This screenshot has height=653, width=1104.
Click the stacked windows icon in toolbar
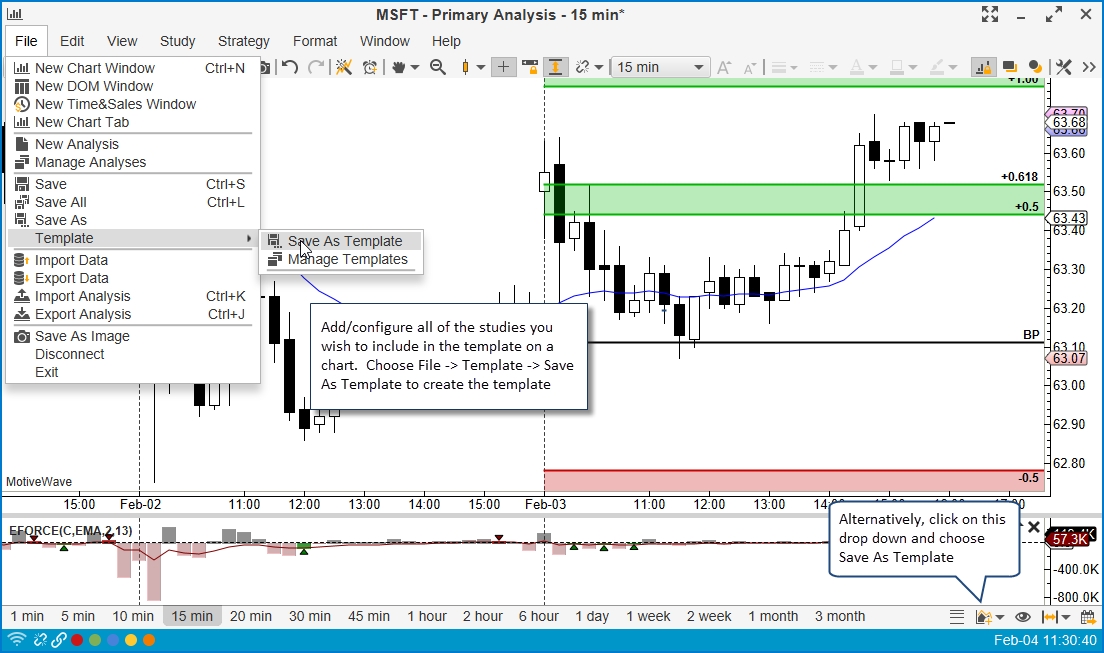click(1009, 67)
